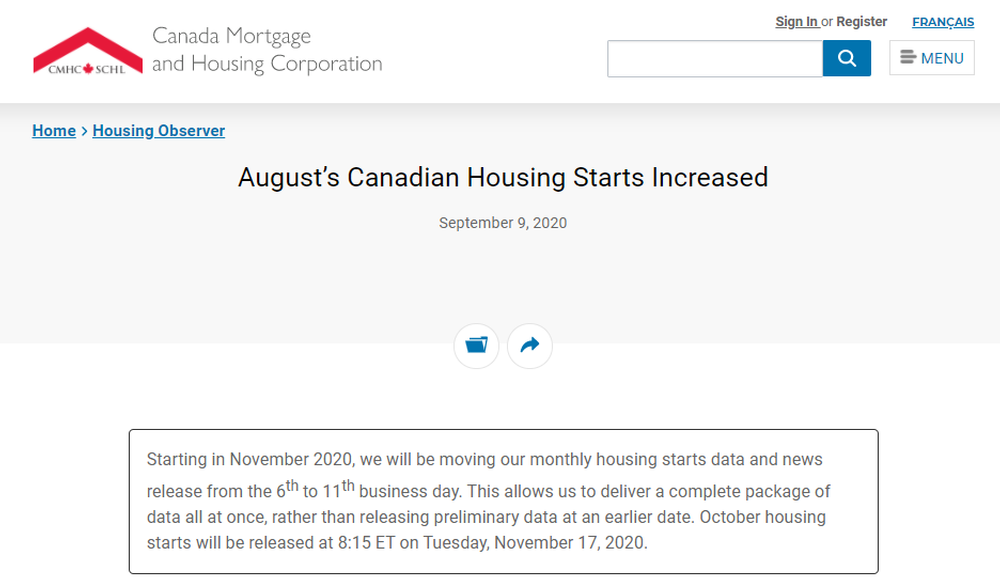Open the Housing Observer breadcrumb link
This screenshot has height=582, width=1000.
pyautogui.click(x=159, y=131)
